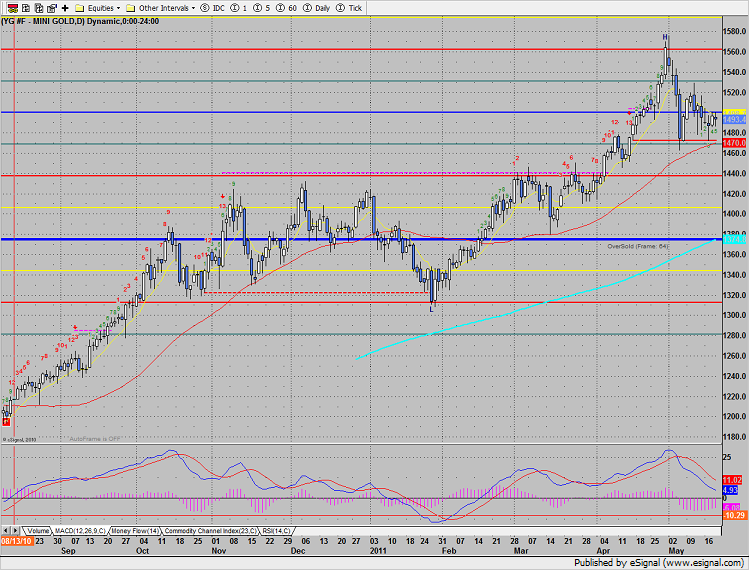This screenshot has width=749, height=570.
Task: Click the right tab scroll arrow
Action: tap(15, 530)
